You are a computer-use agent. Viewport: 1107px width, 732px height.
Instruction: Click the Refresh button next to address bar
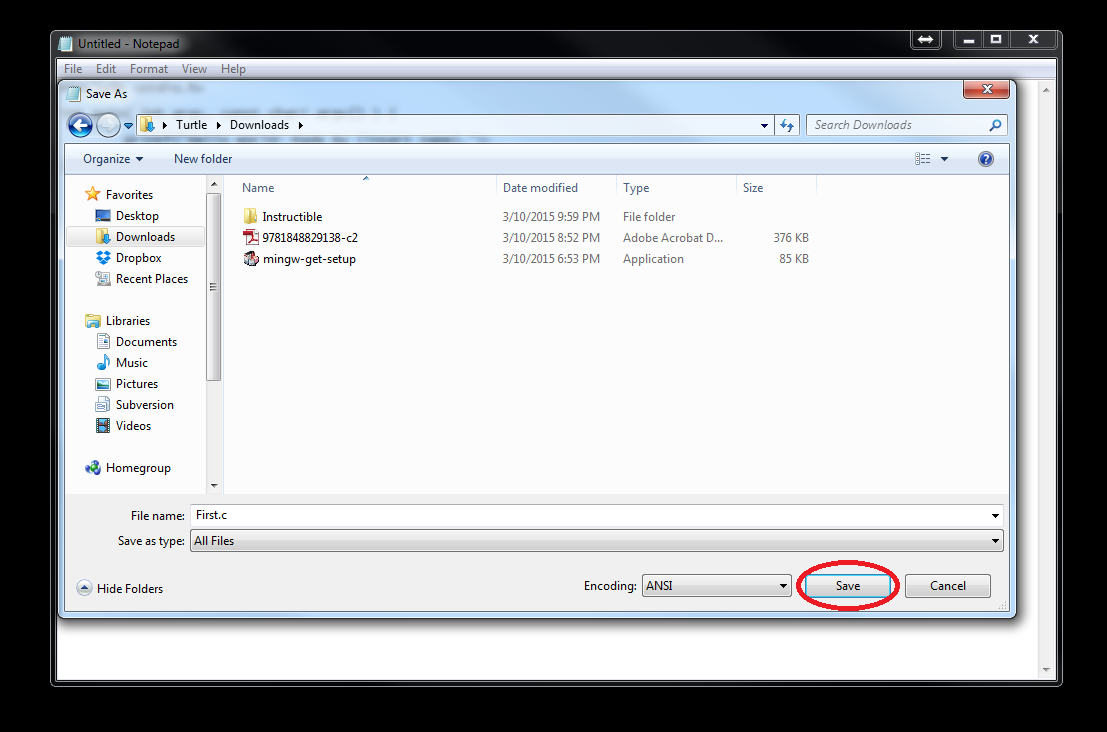(787, 125)
